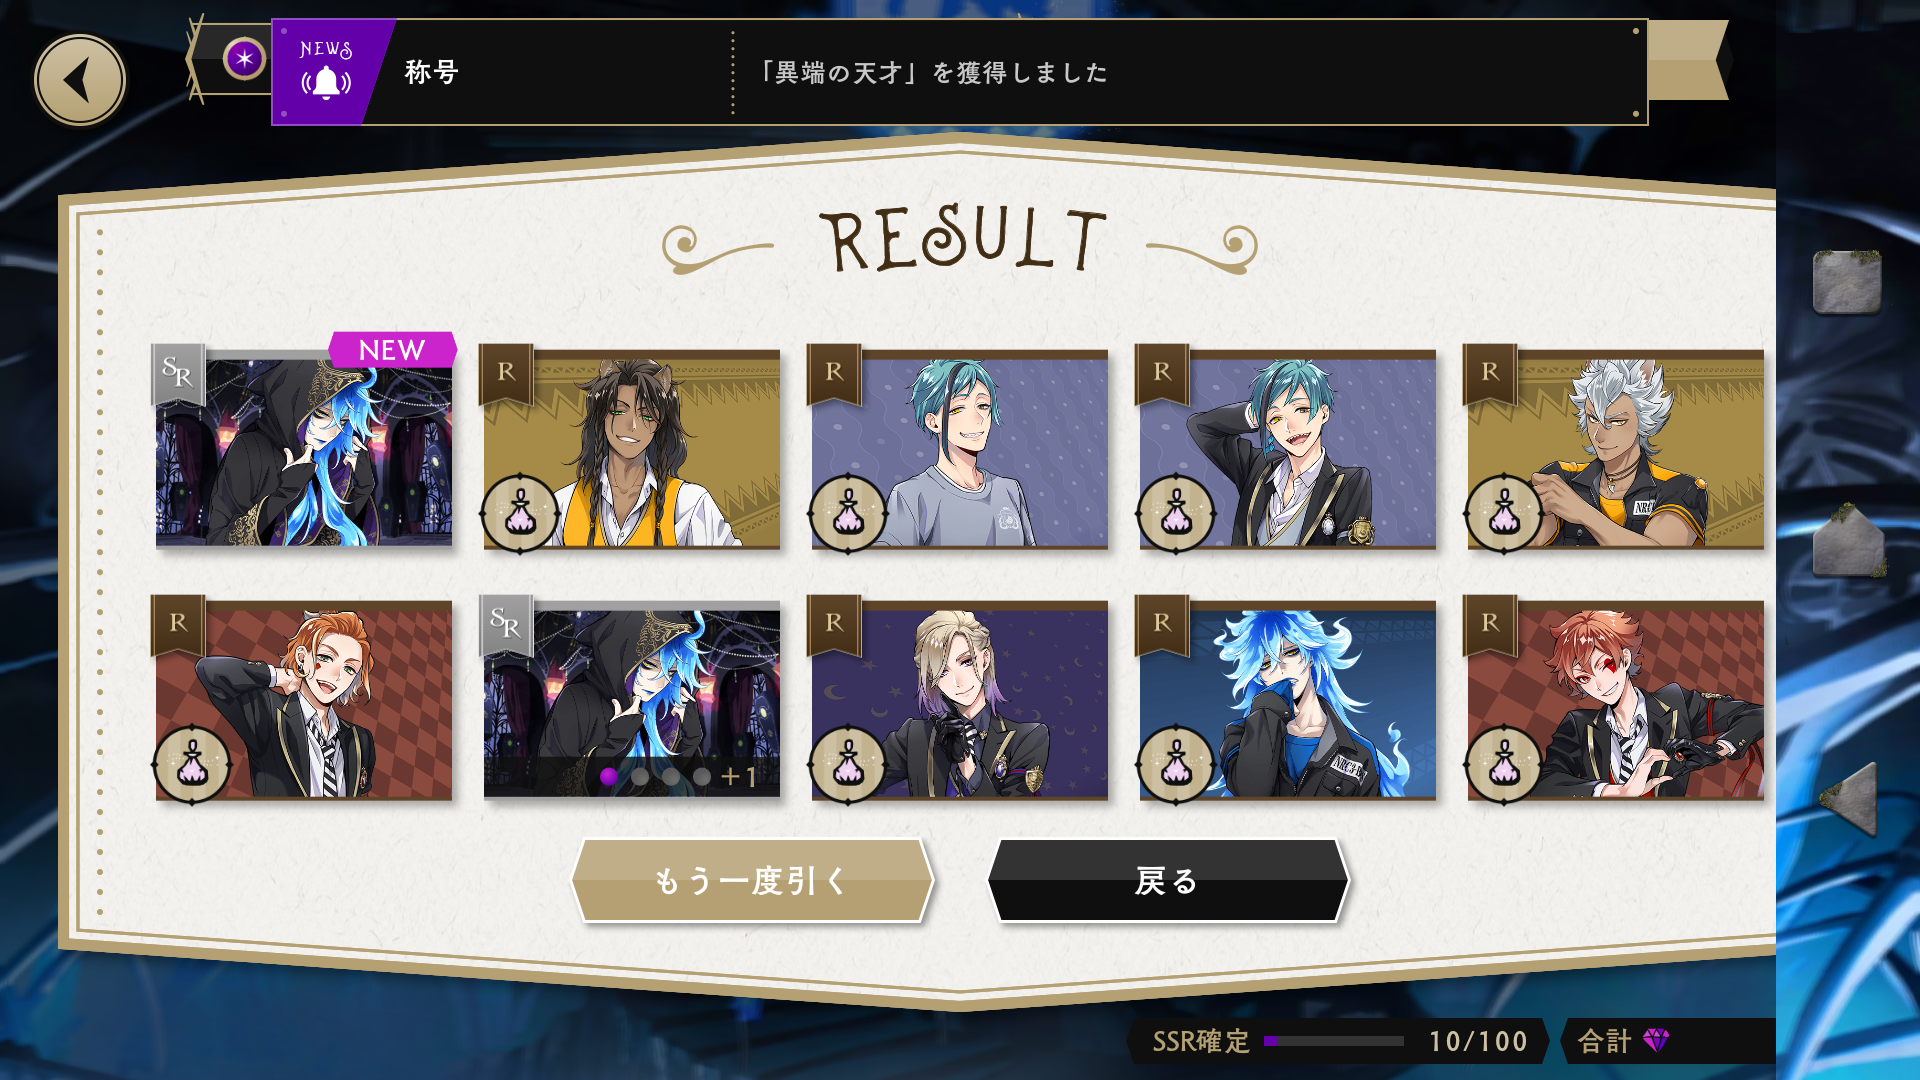Tap the grey square stone on right side
1920x1080 pixels.
click(1847, 282)
